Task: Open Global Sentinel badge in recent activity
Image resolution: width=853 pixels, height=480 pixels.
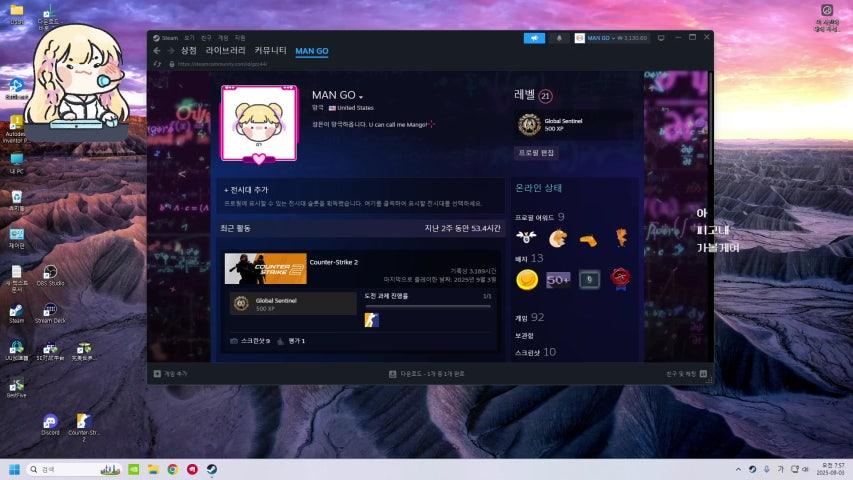Action: pos(293,304)
